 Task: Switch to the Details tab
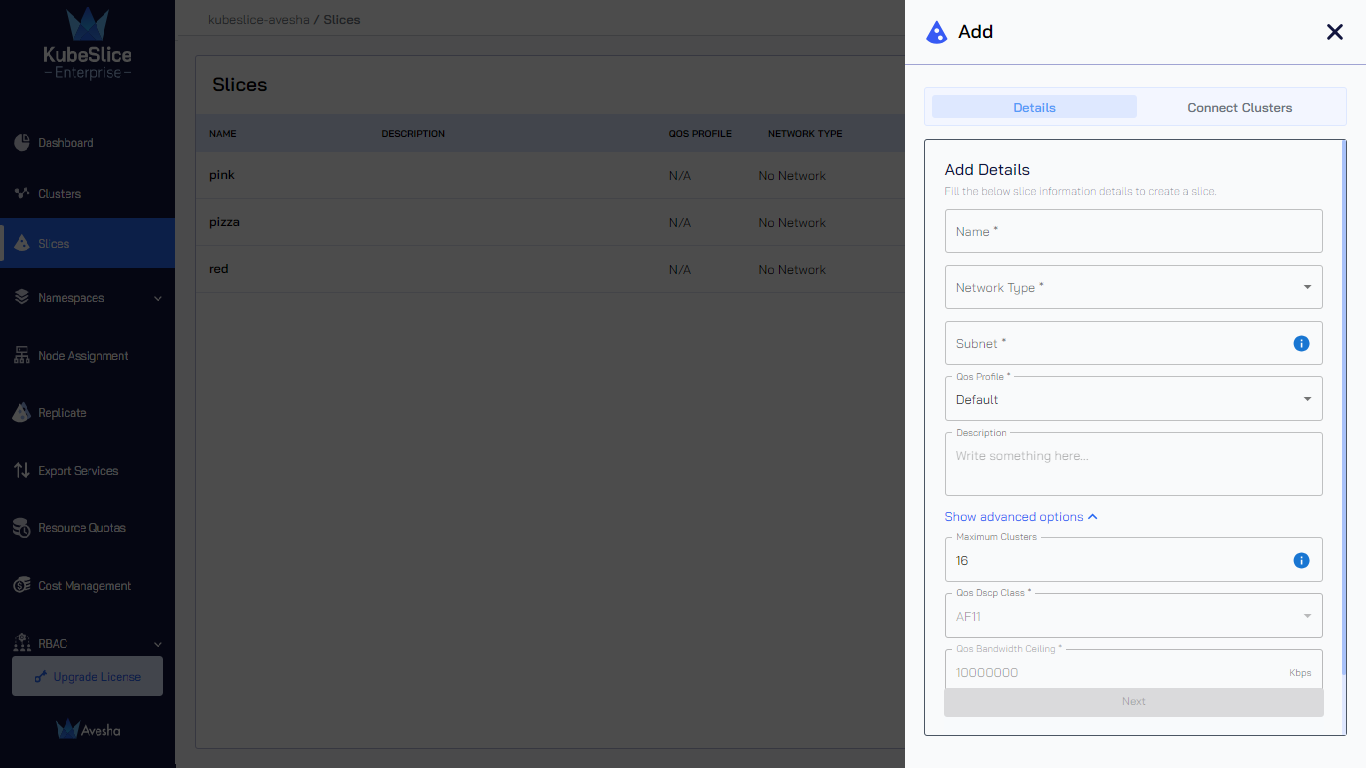click(1034, 107)
